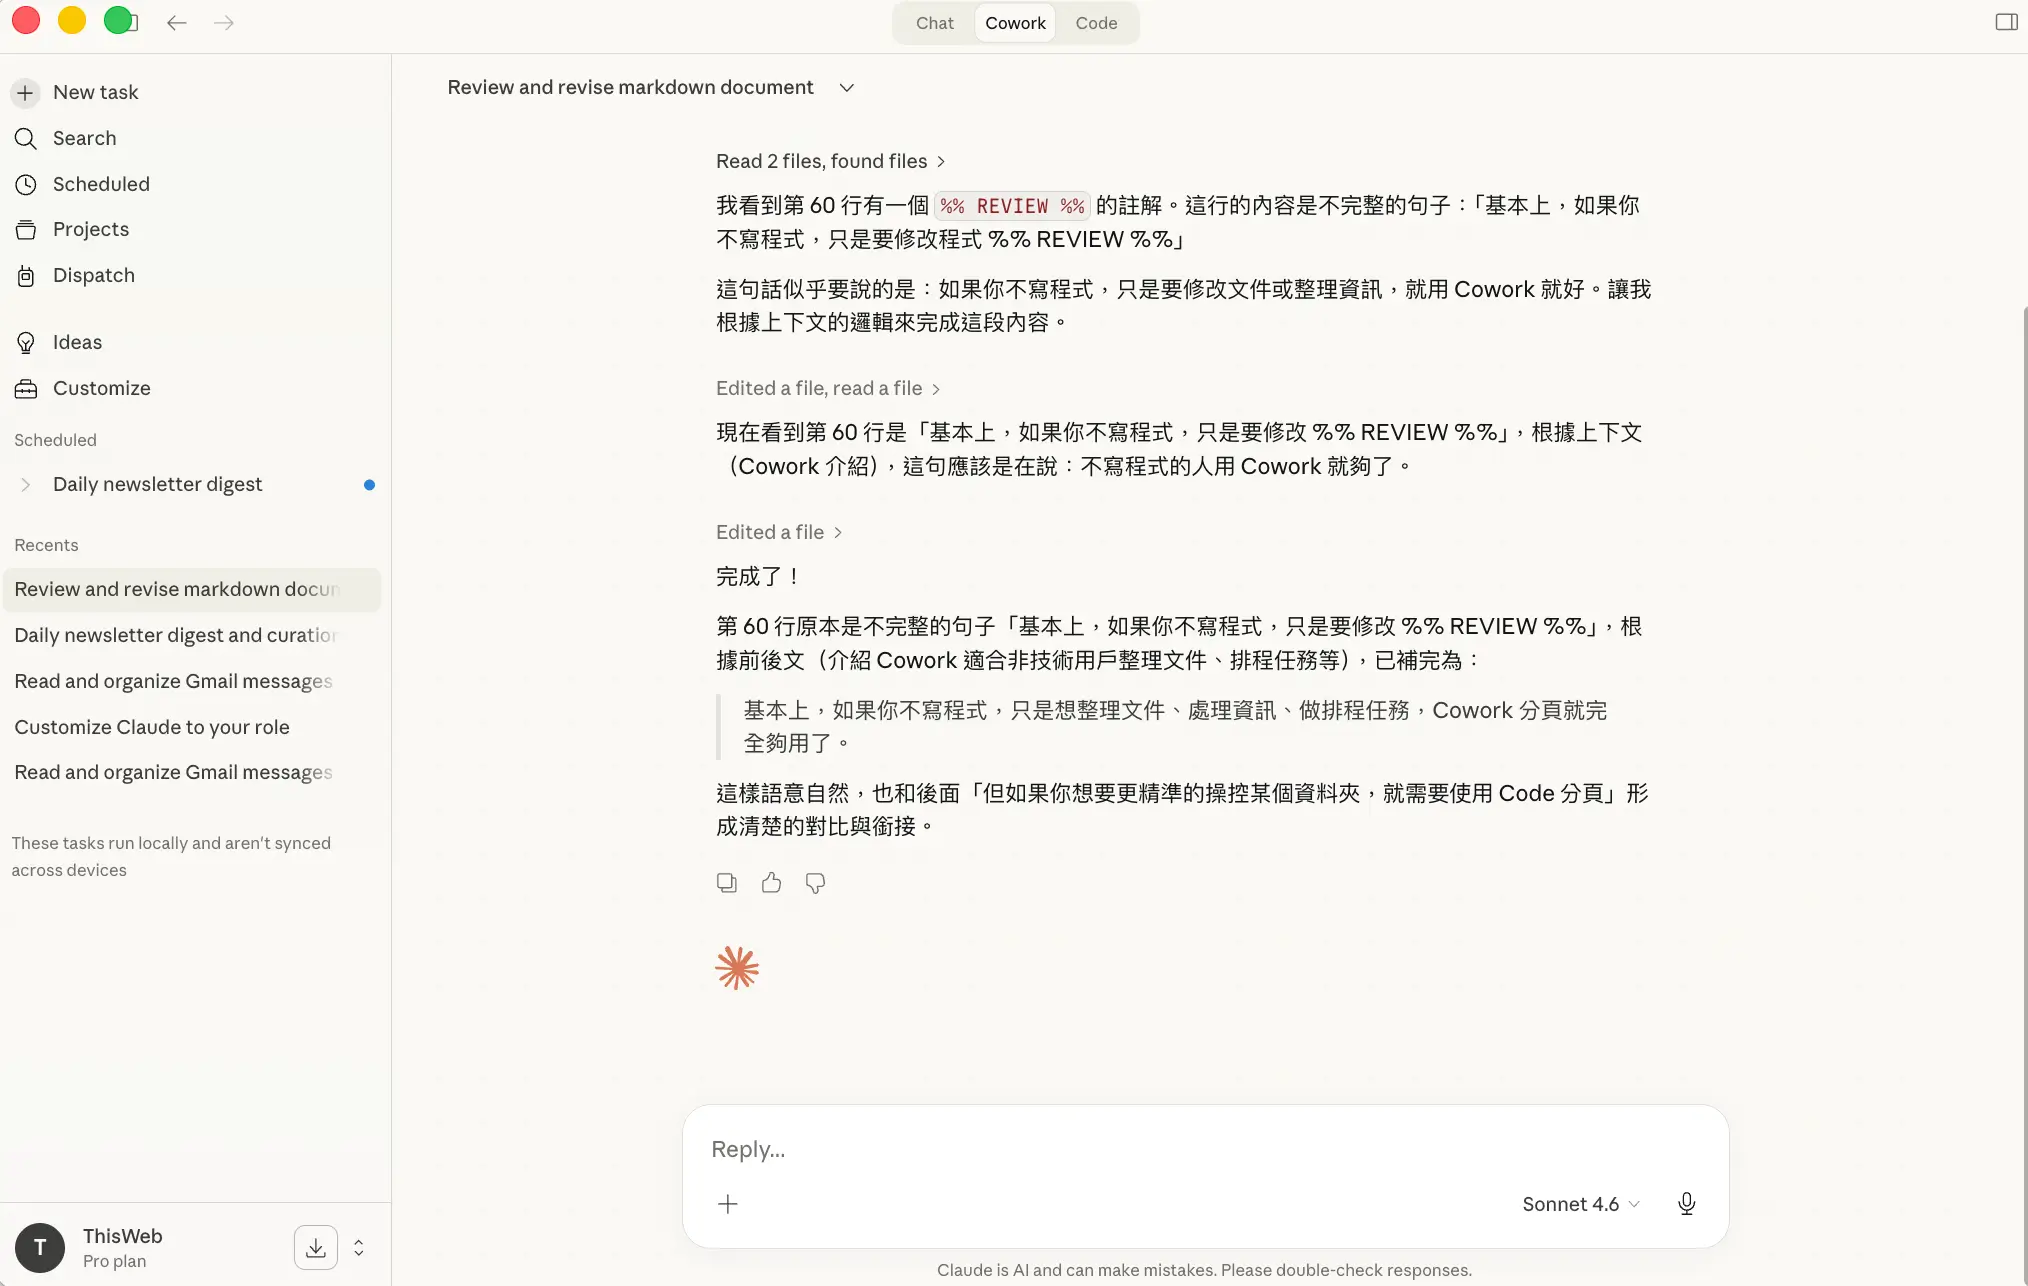The image size is (2028, 1286).
Task: Open the Customize section
Action: click(x=101, y=388)
